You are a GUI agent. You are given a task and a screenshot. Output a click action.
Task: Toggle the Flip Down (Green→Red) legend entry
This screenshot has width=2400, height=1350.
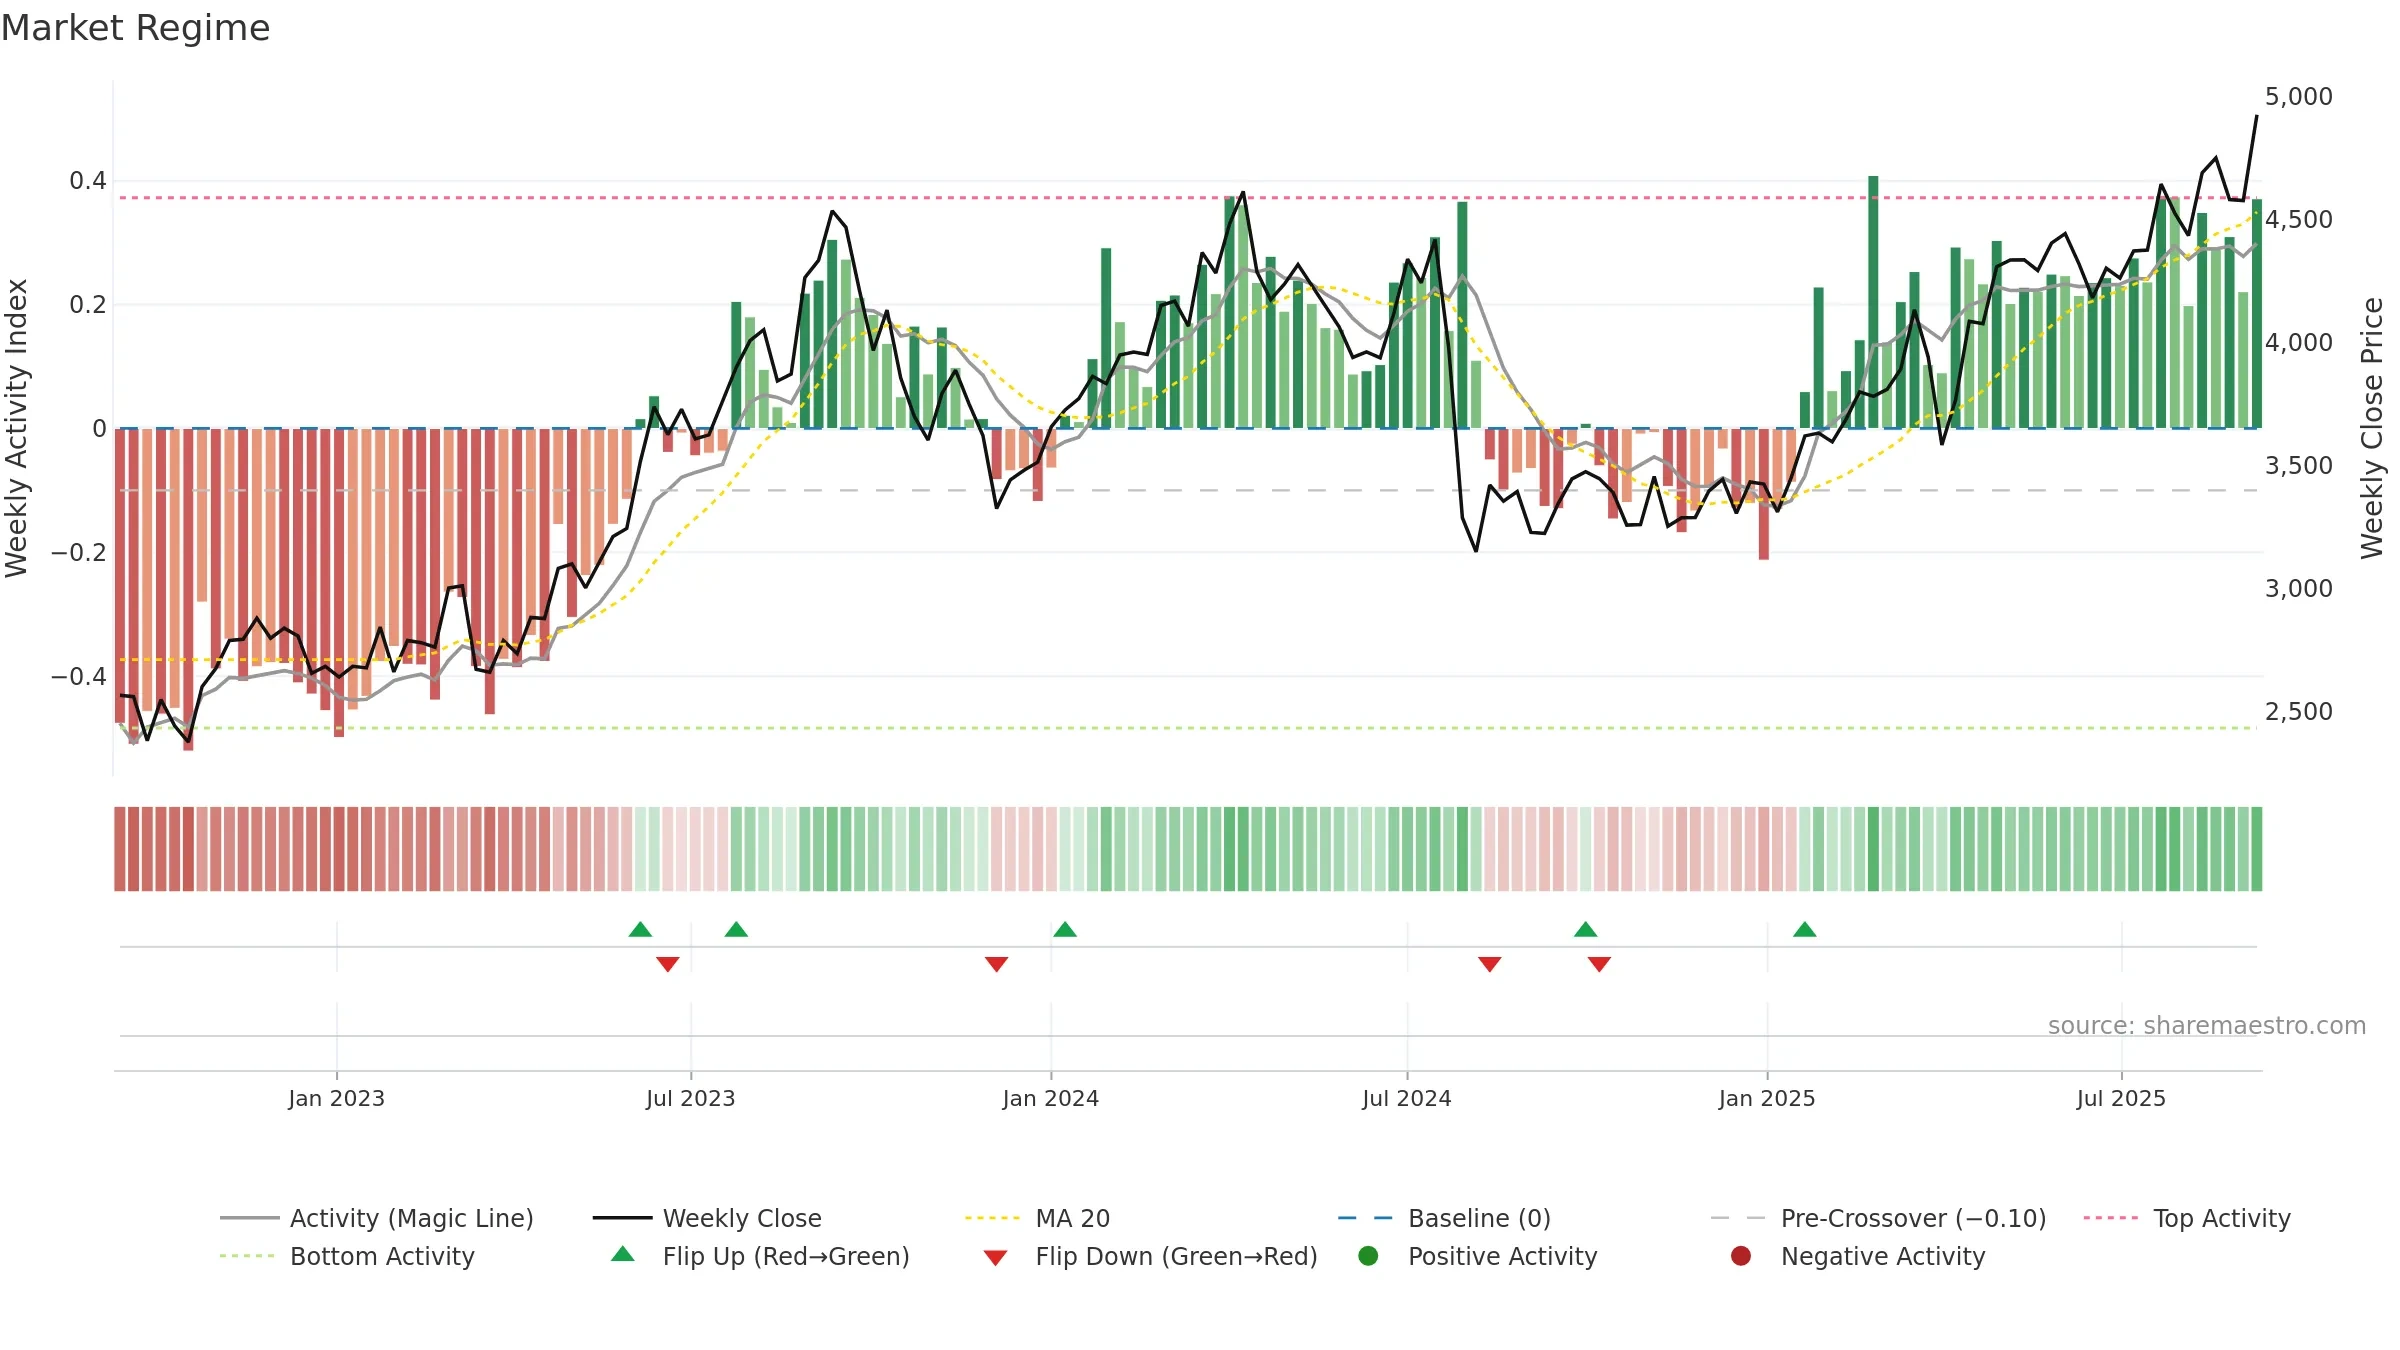pyautogui.click(x=1150, y=1256)
